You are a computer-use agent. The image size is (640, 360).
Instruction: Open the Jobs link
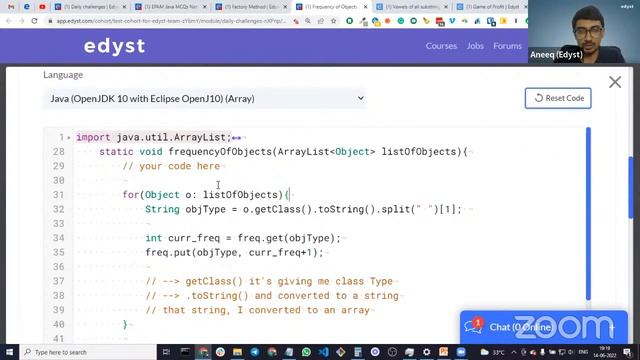(x=475, y=46)
